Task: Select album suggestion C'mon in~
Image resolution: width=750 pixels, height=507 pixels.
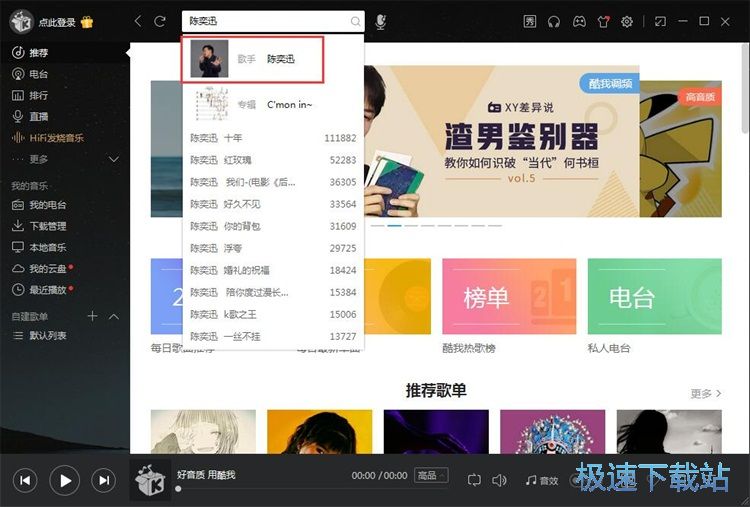Action: 273,104
